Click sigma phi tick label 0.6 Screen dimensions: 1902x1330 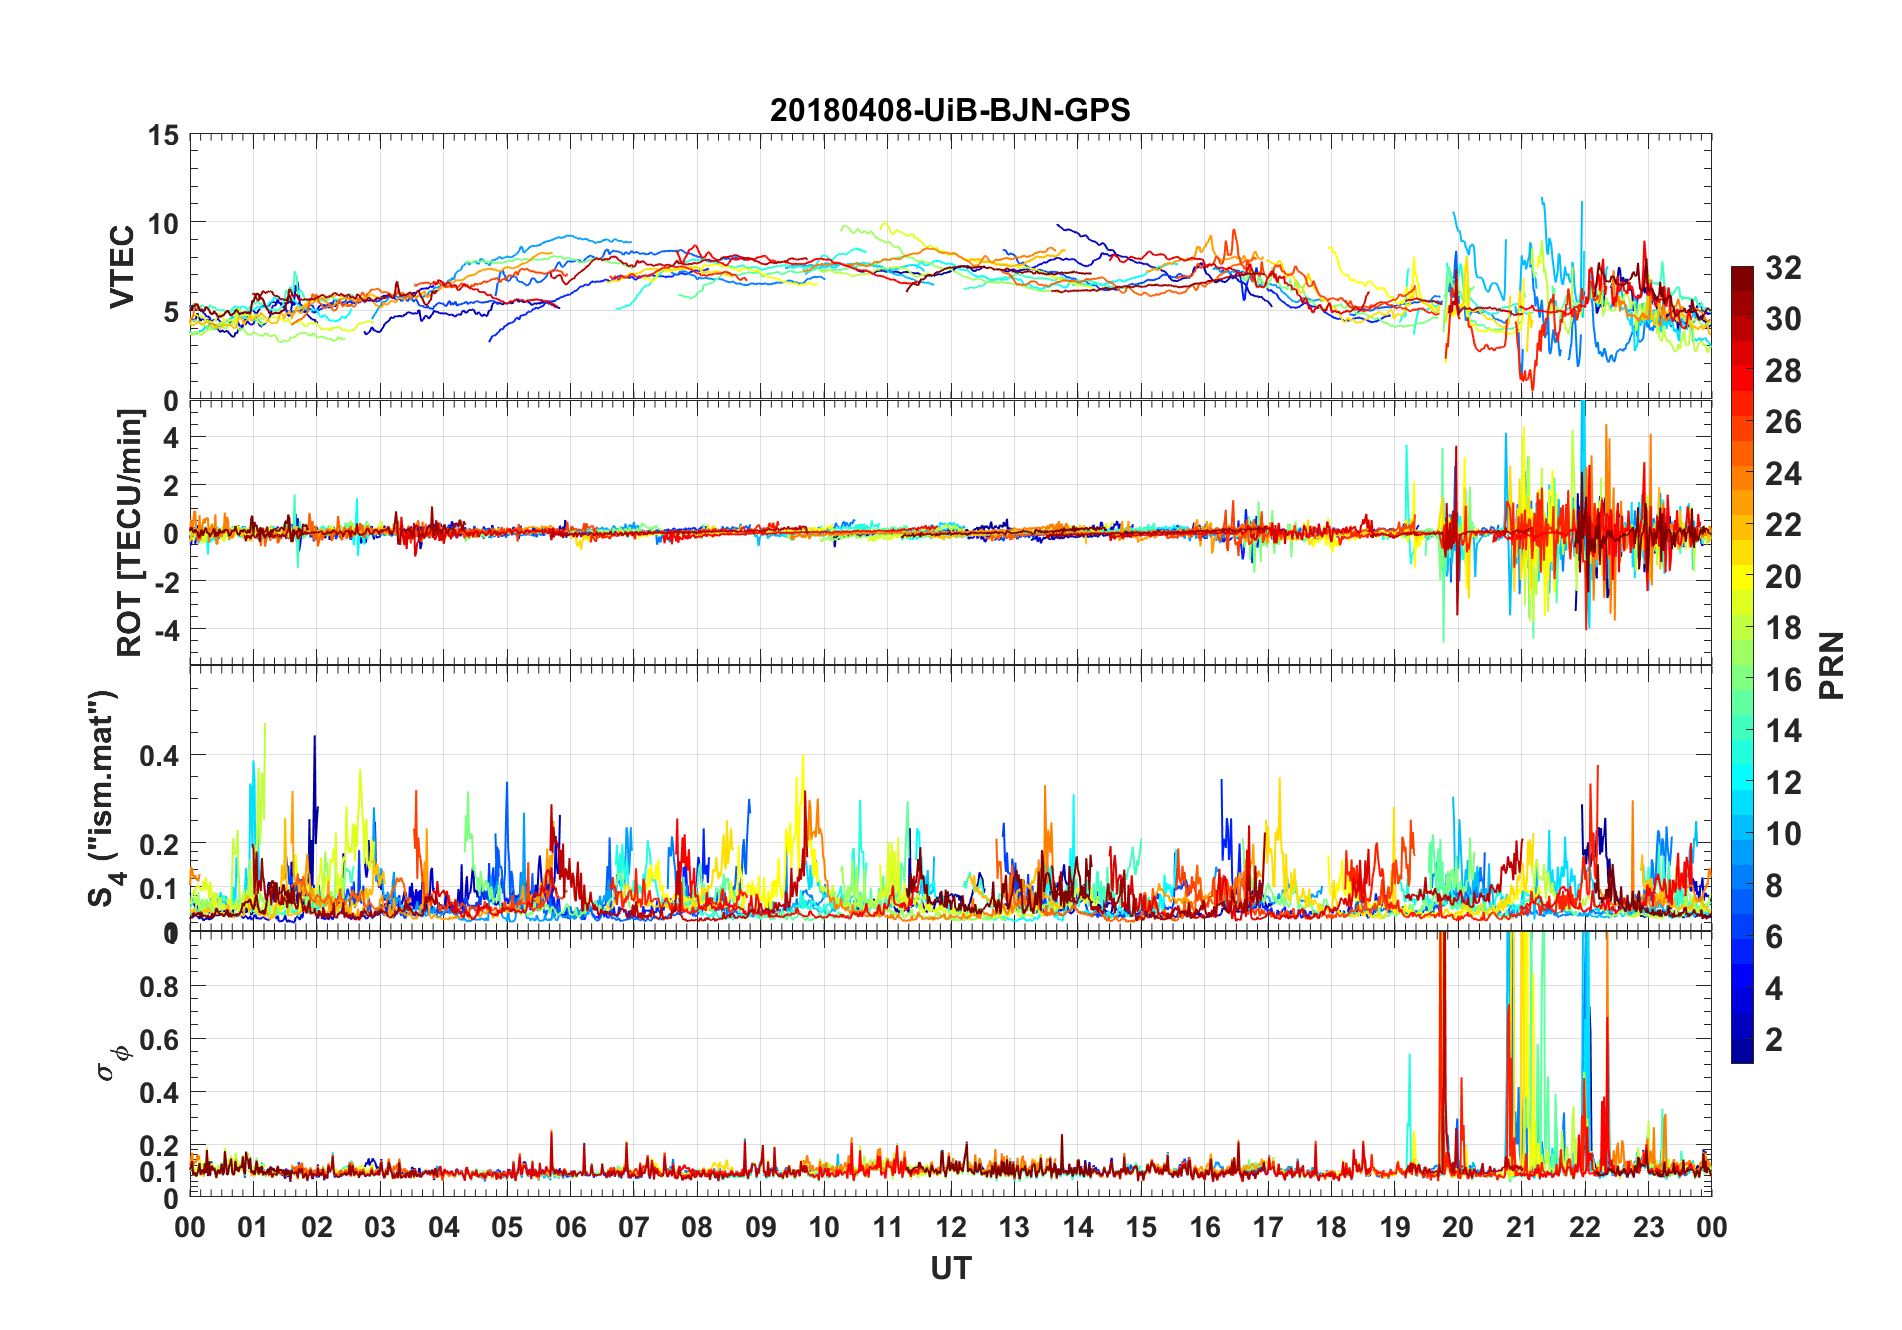159,1040
